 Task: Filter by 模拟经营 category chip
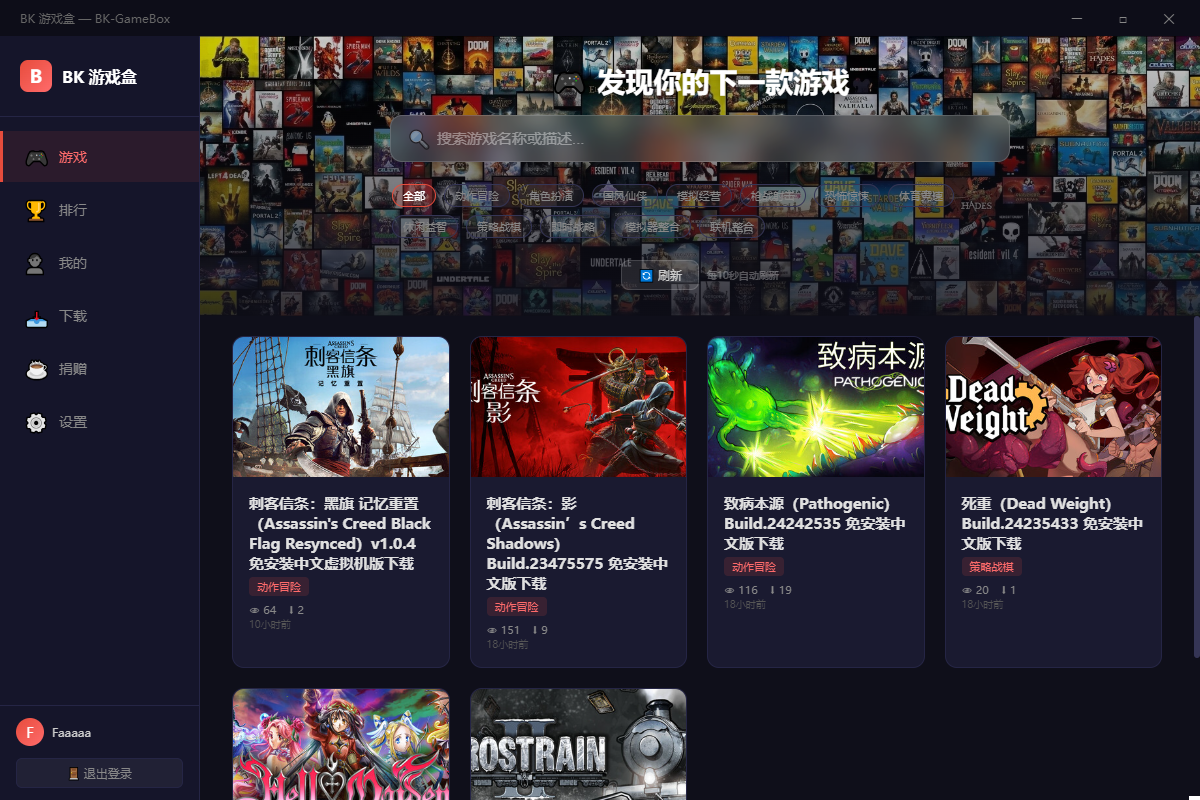(699, 196)
